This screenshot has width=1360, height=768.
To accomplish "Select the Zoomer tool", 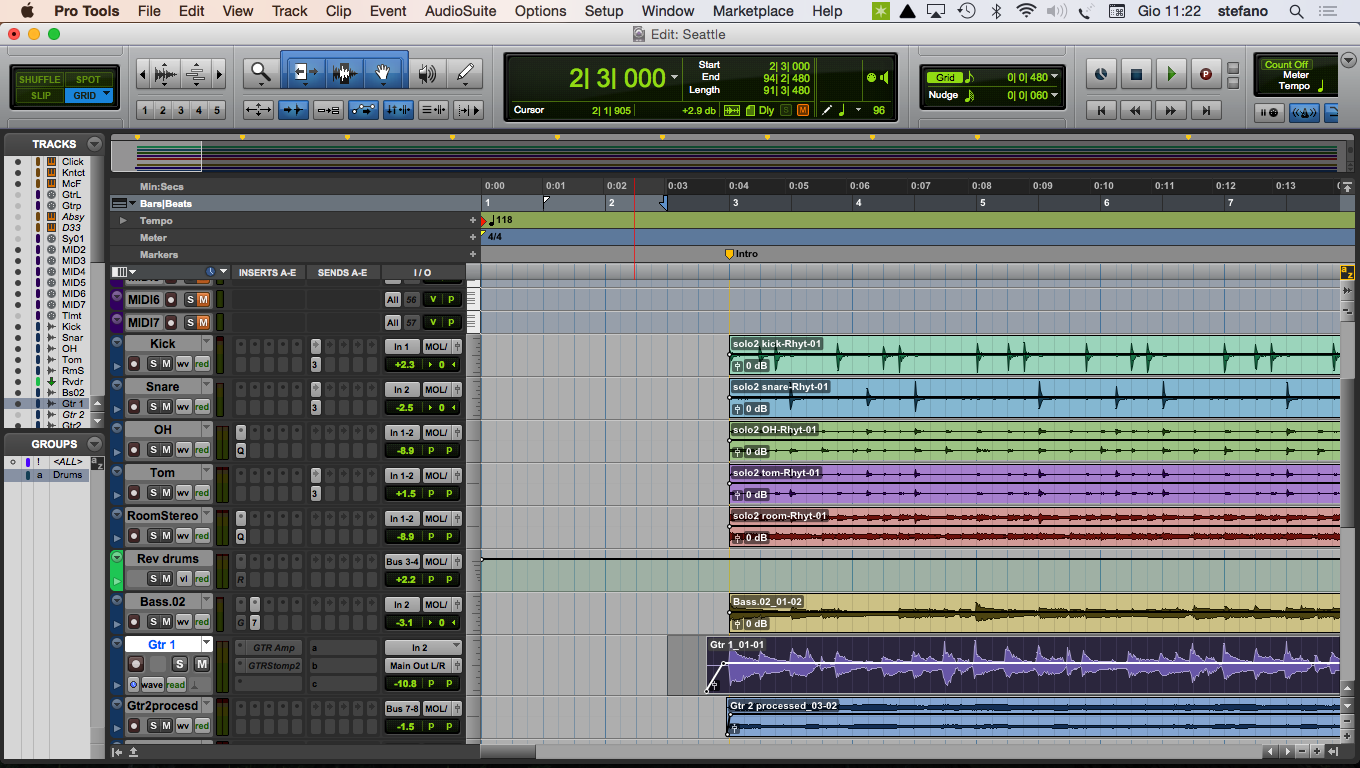I will (x=261, y=73).
